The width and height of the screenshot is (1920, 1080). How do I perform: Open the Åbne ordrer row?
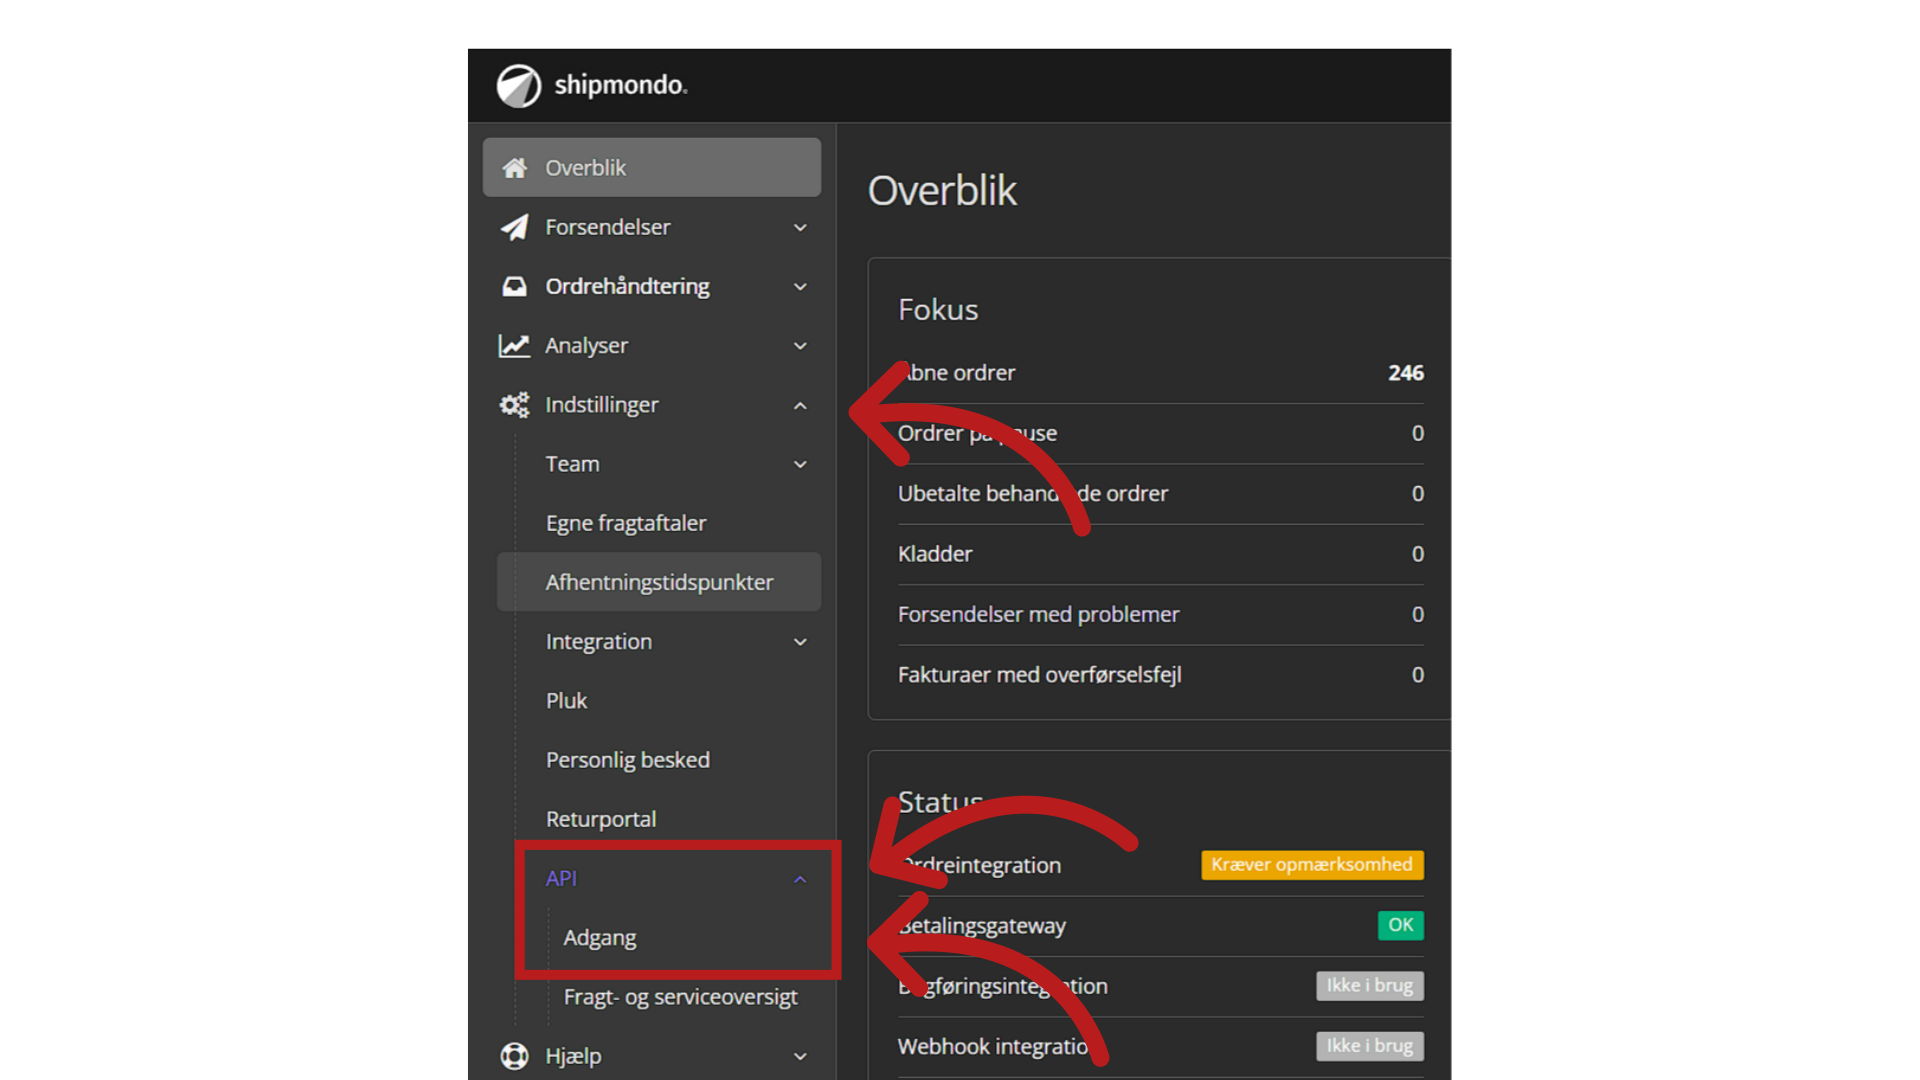(1160, 373)
